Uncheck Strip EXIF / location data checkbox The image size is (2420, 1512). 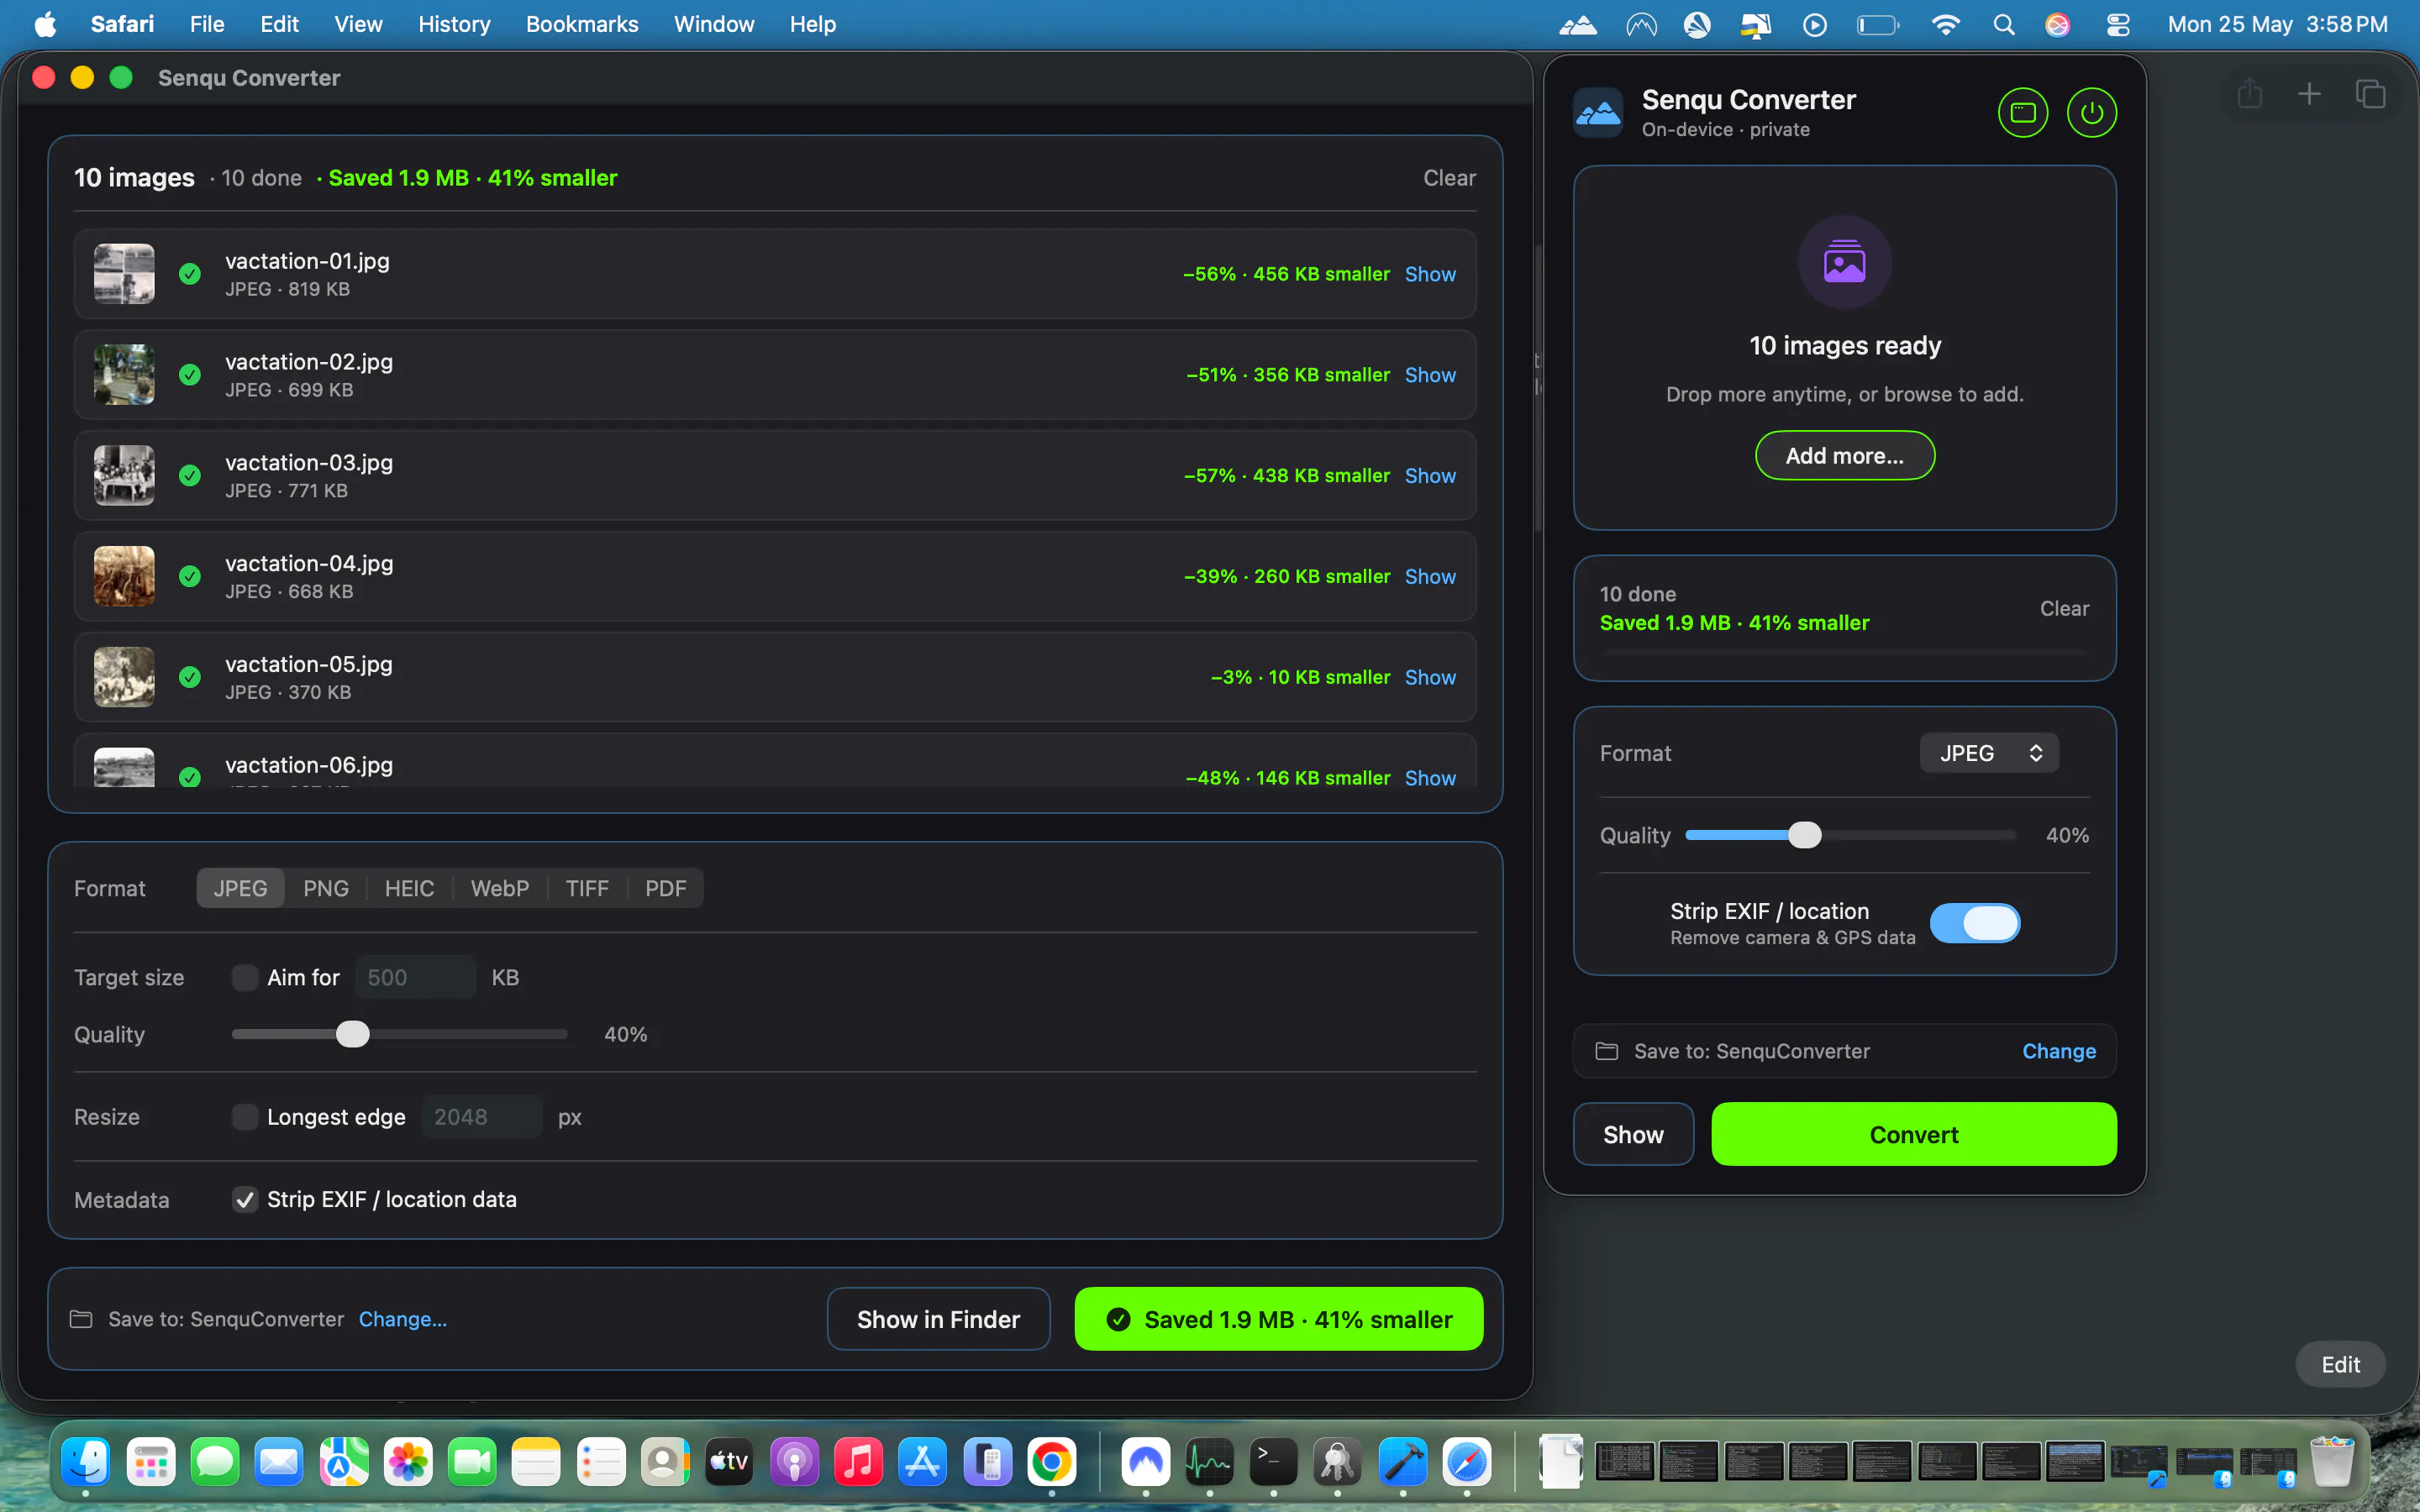[244, 1199]
